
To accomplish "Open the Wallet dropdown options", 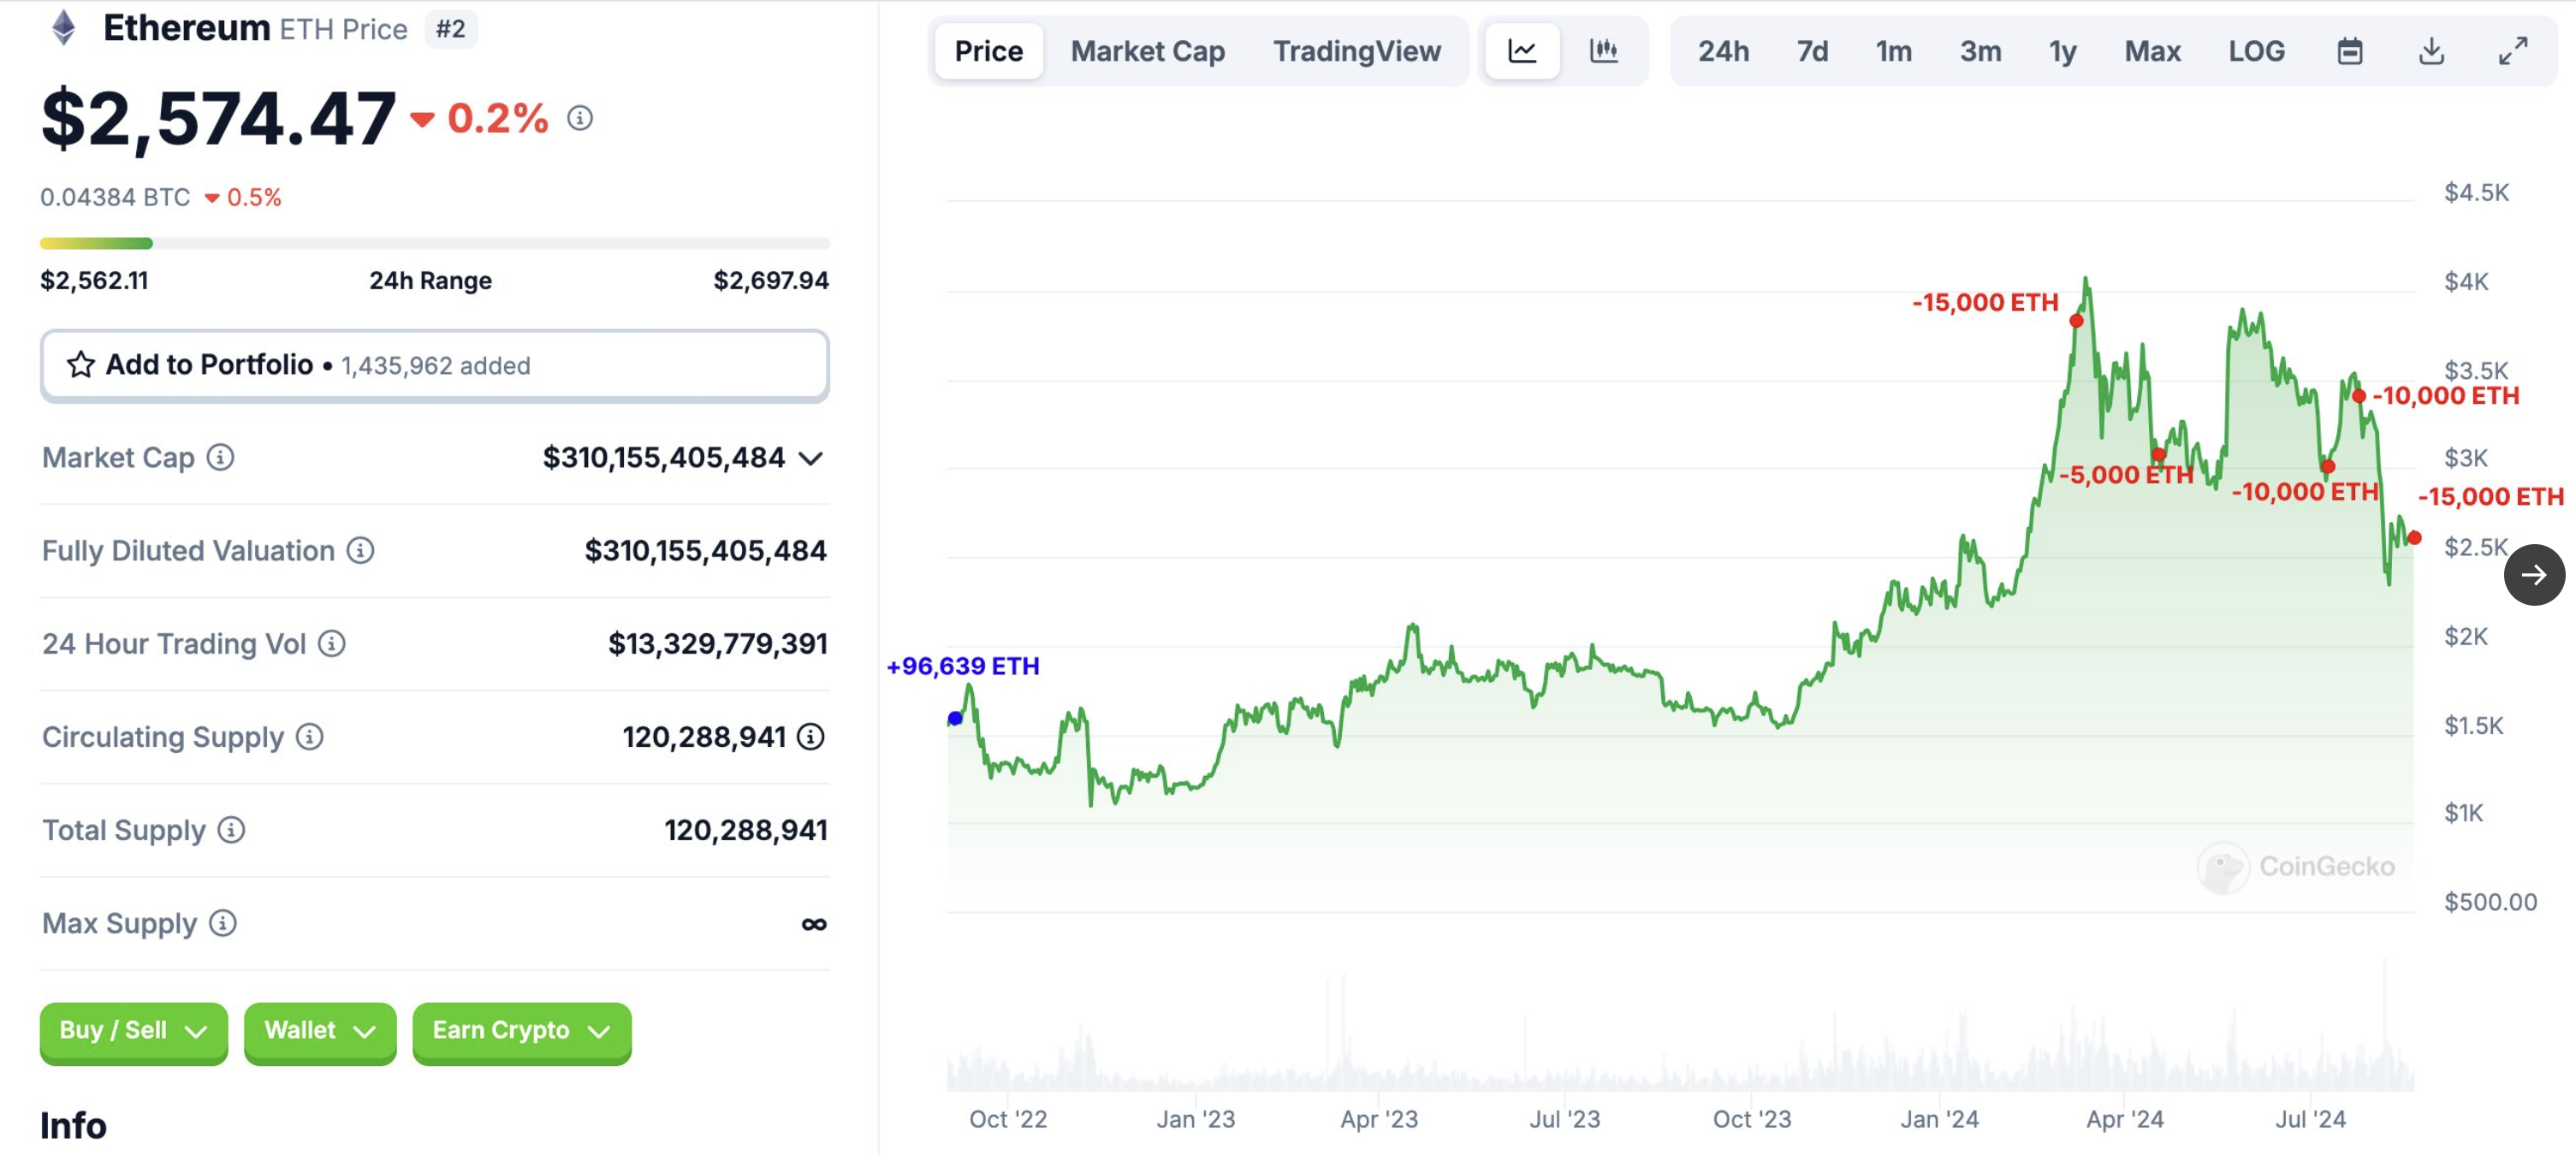I will 317,1030.
